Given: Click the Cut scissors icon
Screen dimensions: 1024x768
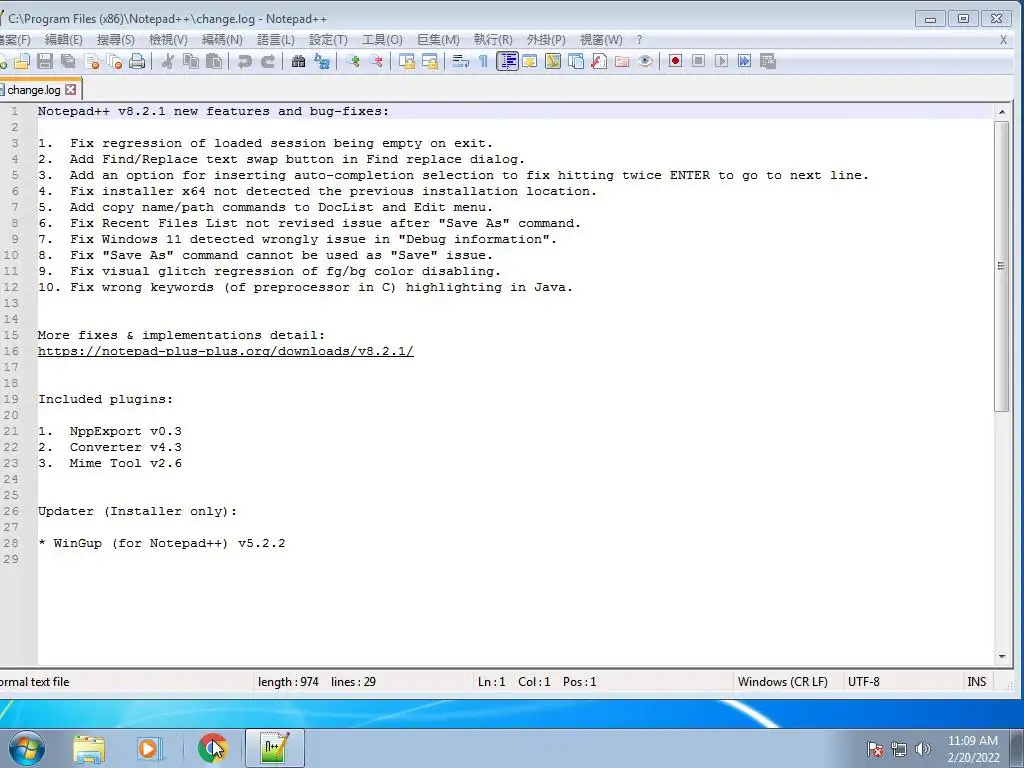Looking at the screenshot, I should 168,61.
